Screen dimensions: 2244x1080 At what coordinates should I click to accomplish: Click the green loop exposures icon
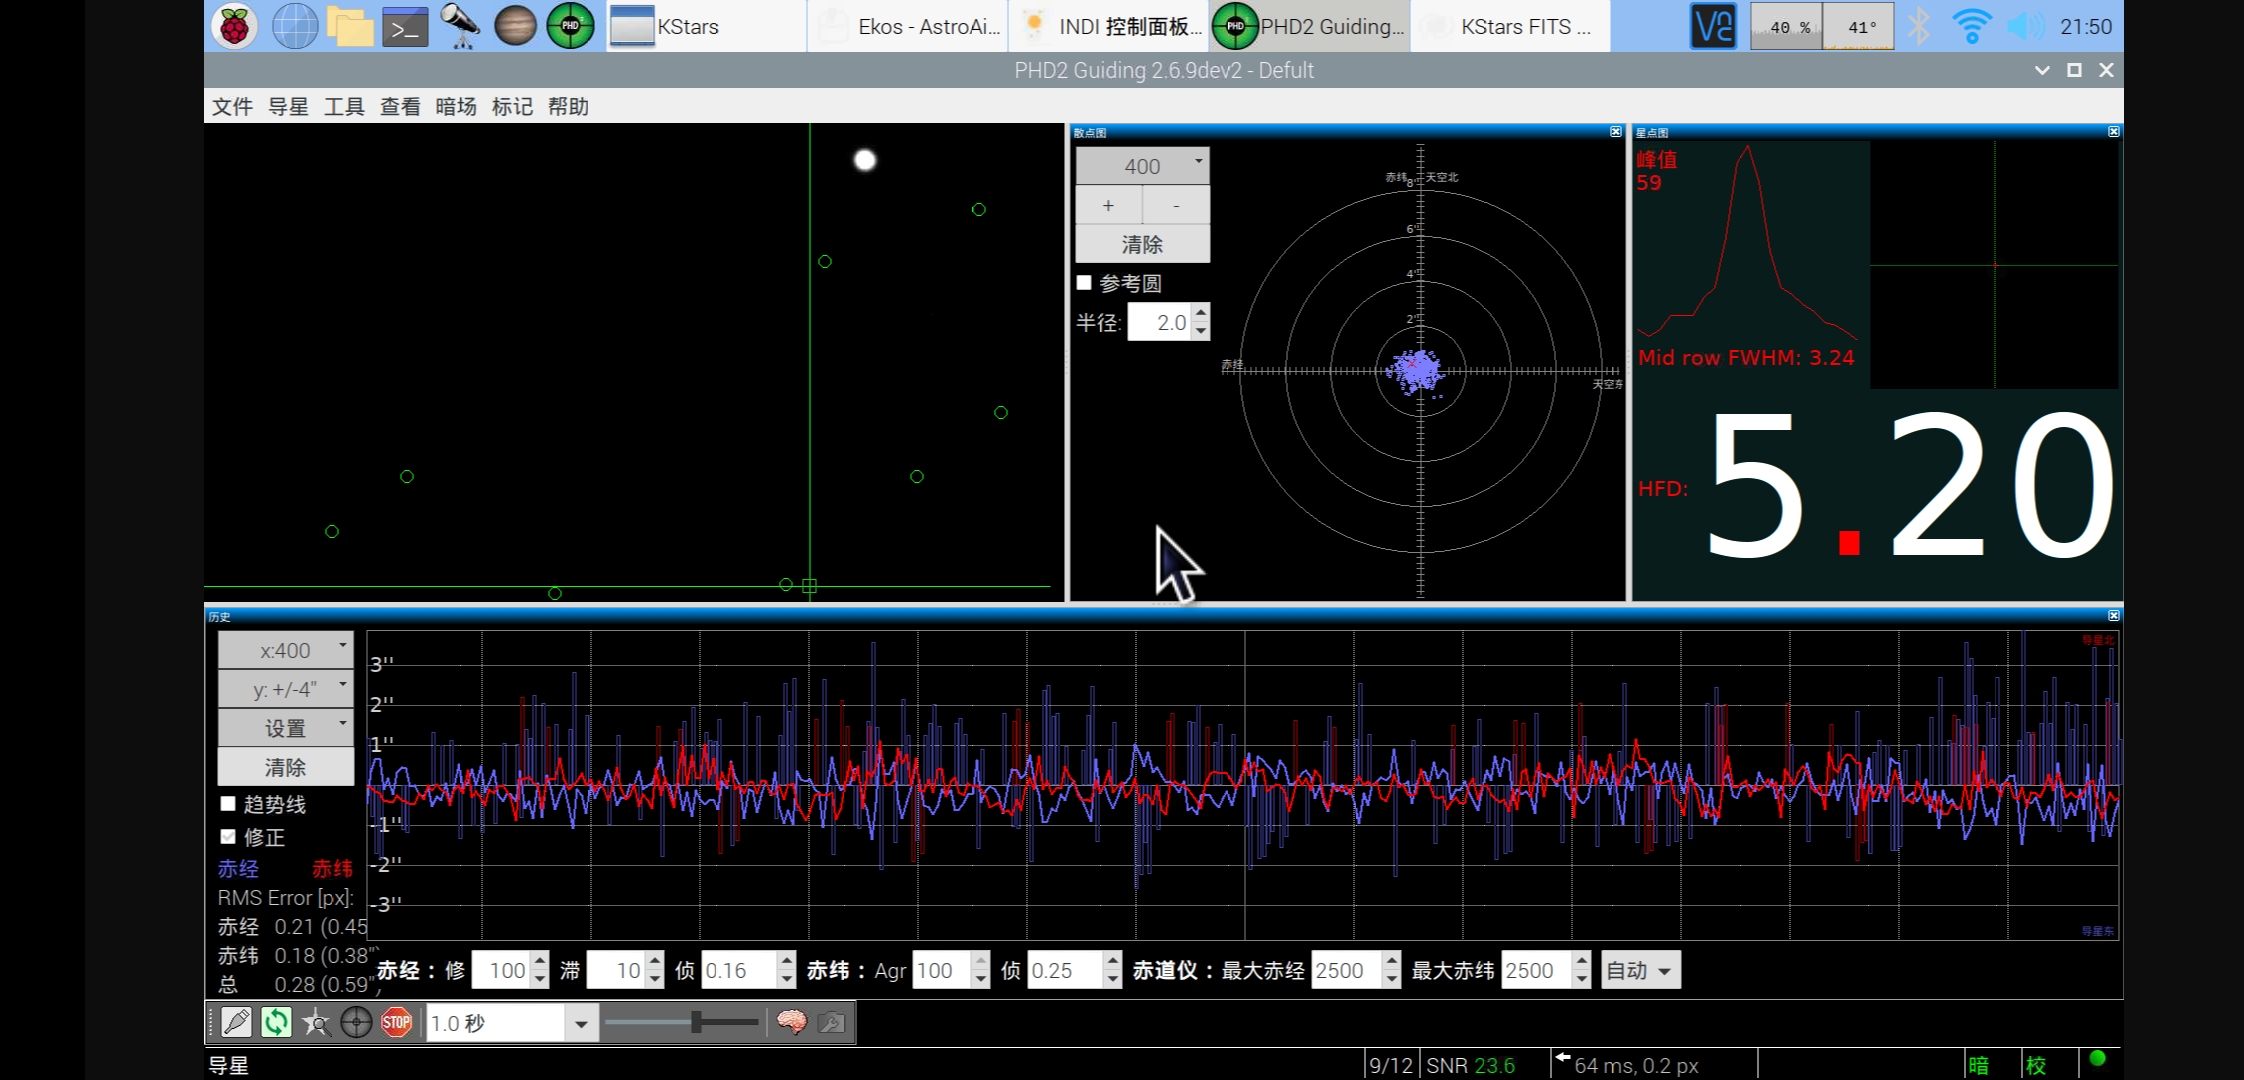click(x=276, y=1022)
